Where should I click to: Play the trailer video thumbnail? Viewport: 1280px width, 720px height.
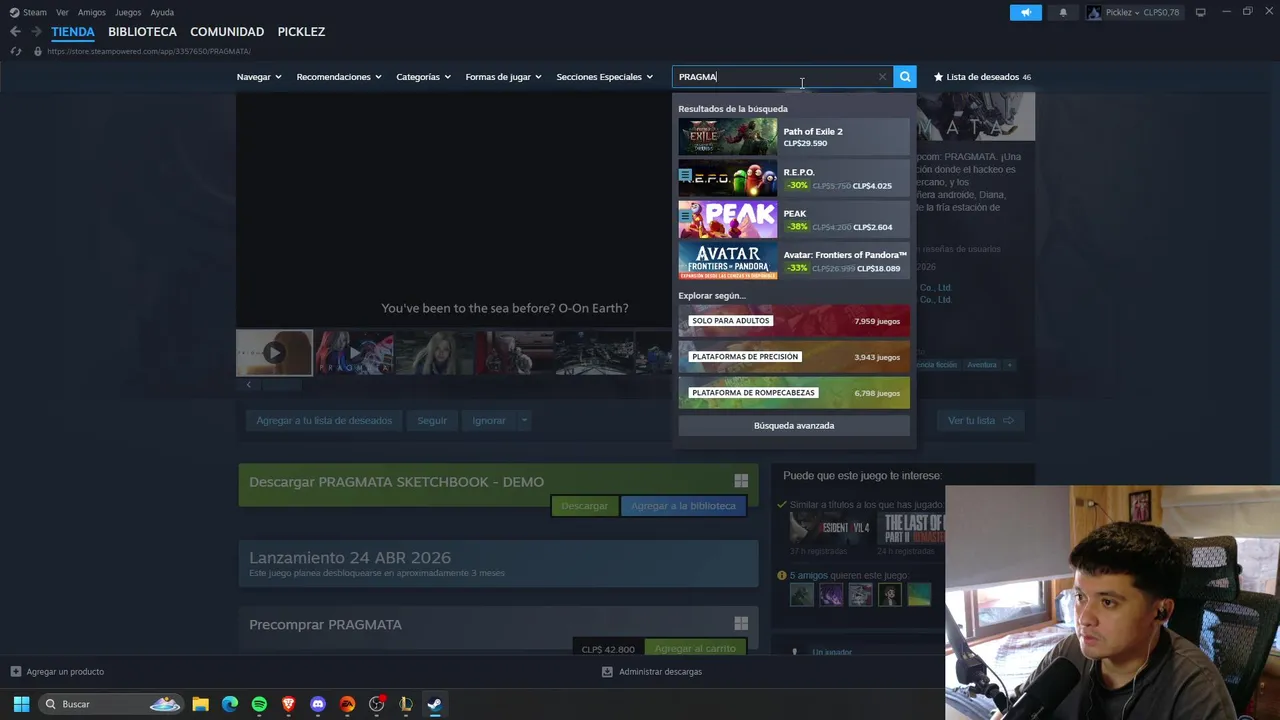pyautogui.click(x=274, y=352)
